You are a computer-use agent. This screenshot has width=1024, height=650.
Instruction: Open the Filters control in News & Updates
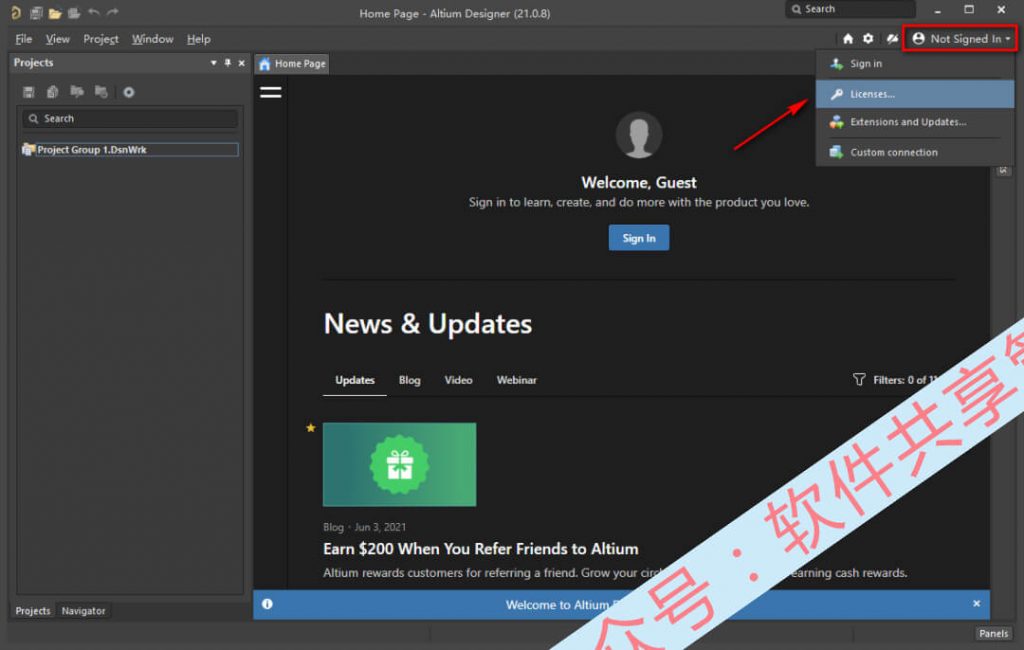click(896, 380)
